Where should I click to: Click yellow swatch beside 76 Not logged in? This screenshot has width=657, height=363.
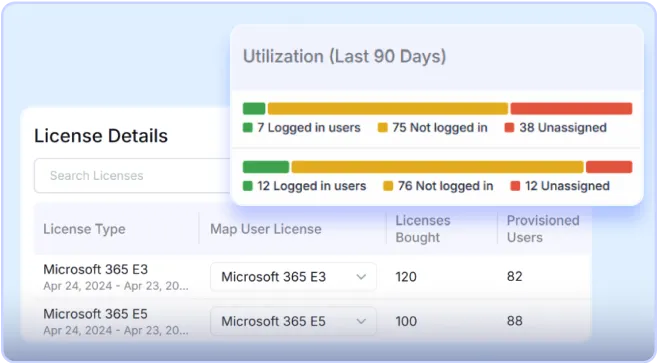[x=388, y=186]
